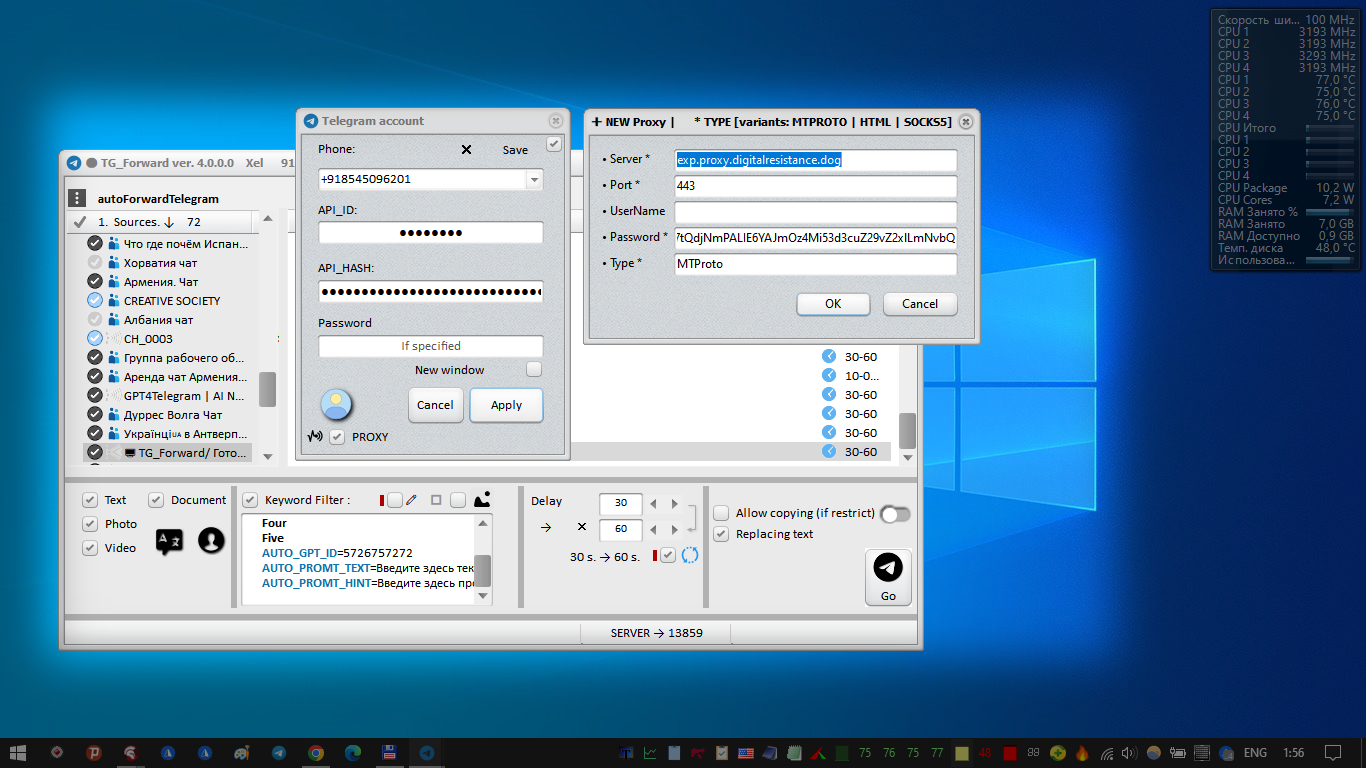Click the down arrow below the sources list
Screen dimensions: 1366x768
(x=266, y=456)
